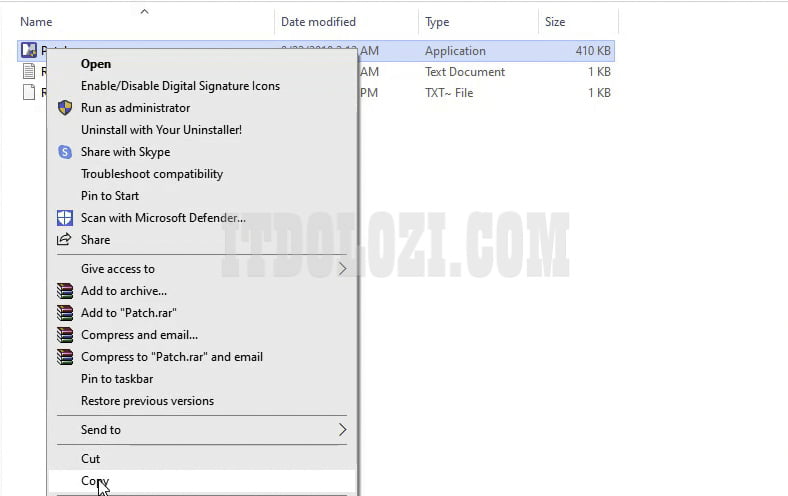The height and width of the screenshot is (496, 788).
Task: Select Share with Skype option
Action: pos(125,152)
